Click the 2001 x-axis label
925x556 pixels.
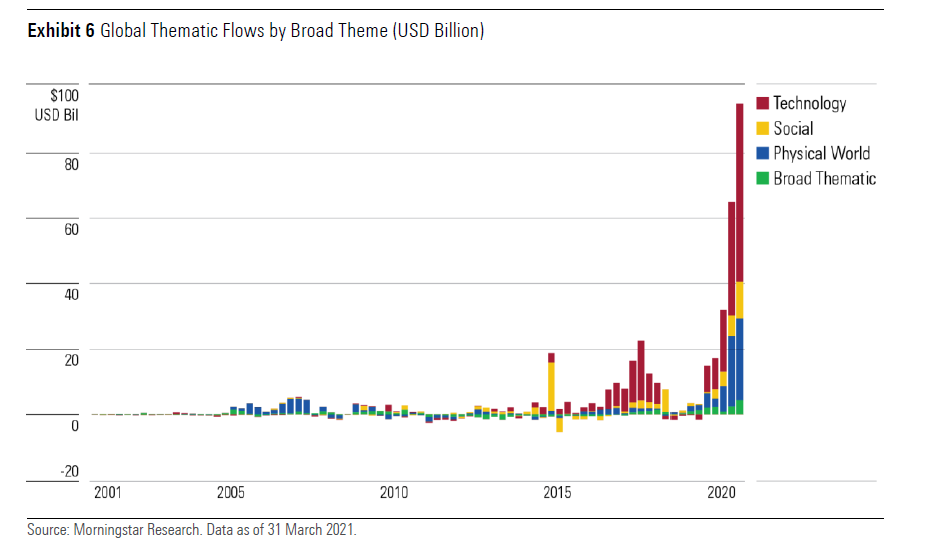click(x=107, y=493)
